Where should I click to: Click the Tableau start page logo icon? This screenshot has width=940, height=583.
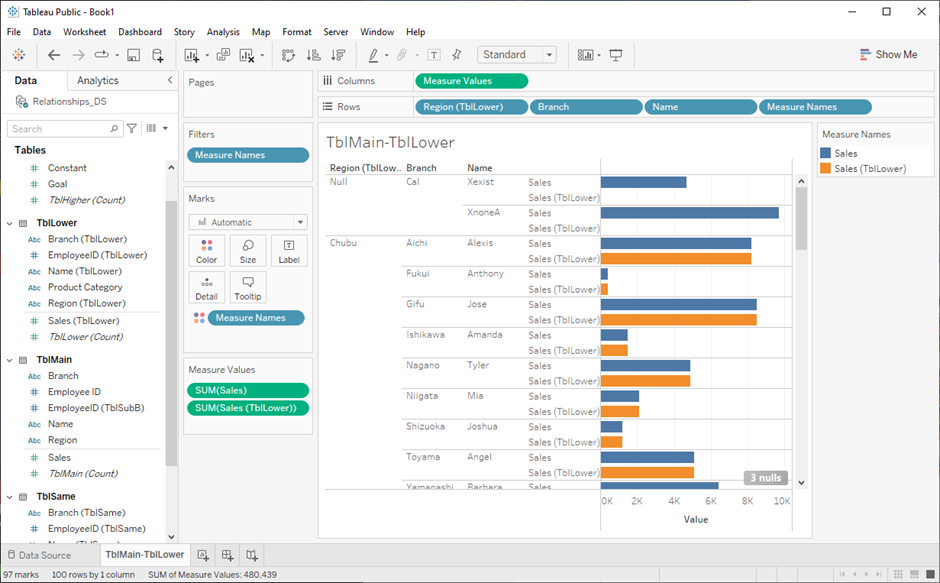[19, 55]
